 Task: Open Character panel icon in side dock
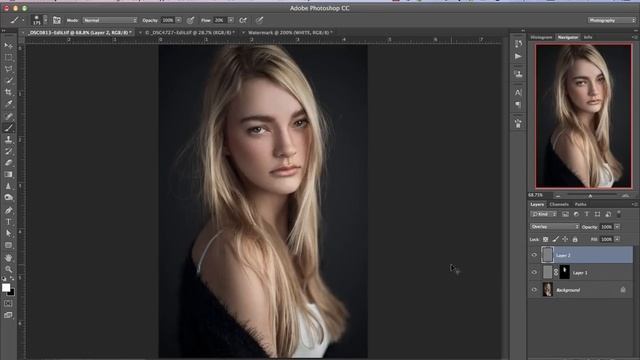[x=518, y=93]
